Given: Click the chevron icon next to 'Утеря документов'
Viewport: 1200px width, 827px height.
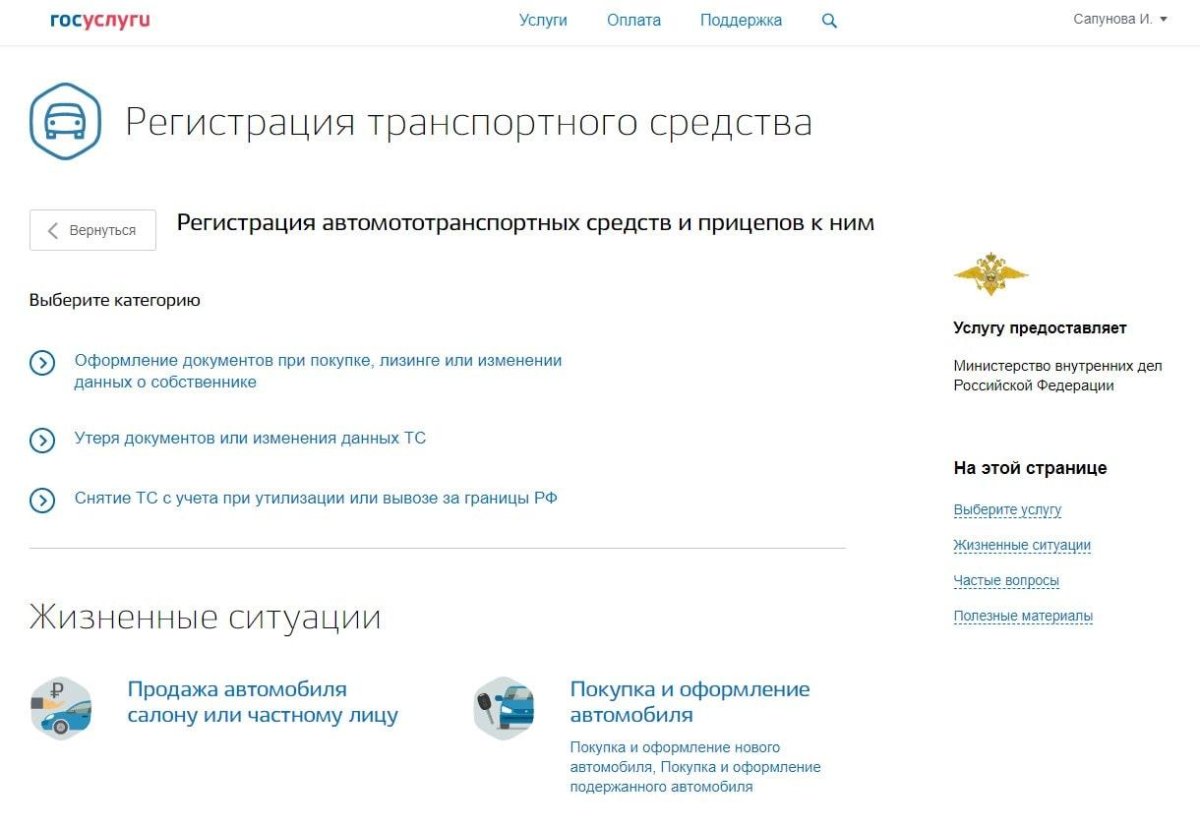Looking at the screenshot, I should (41, 438).
